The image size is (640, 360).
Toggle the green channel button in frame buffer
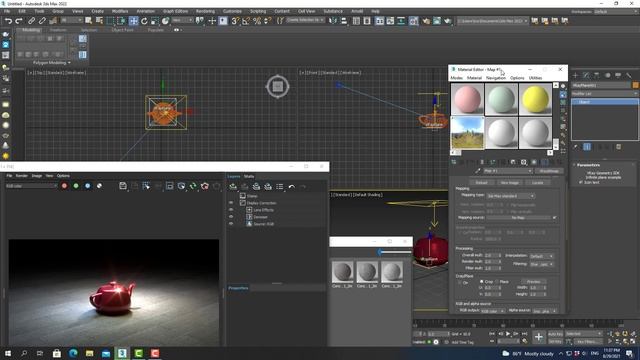76,186
